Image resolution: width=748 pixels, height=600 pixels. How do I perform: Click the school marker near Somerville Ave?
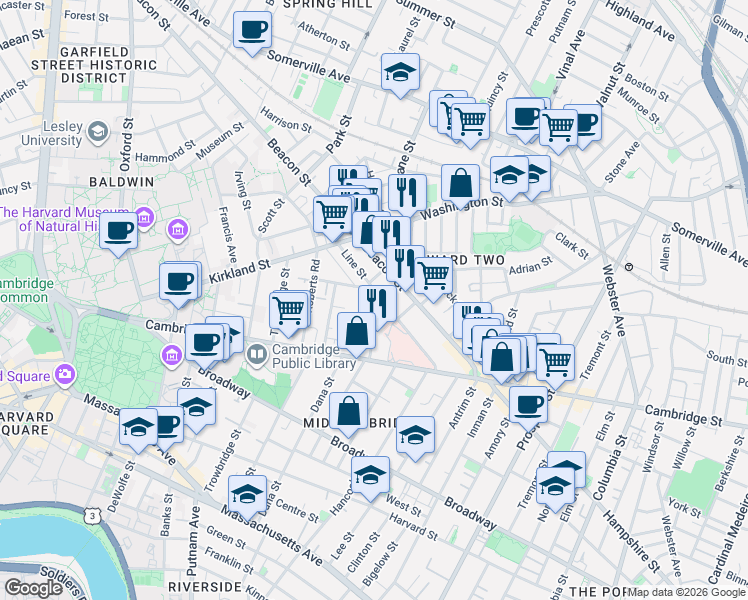pyautogui.click(x=400, y=73)
